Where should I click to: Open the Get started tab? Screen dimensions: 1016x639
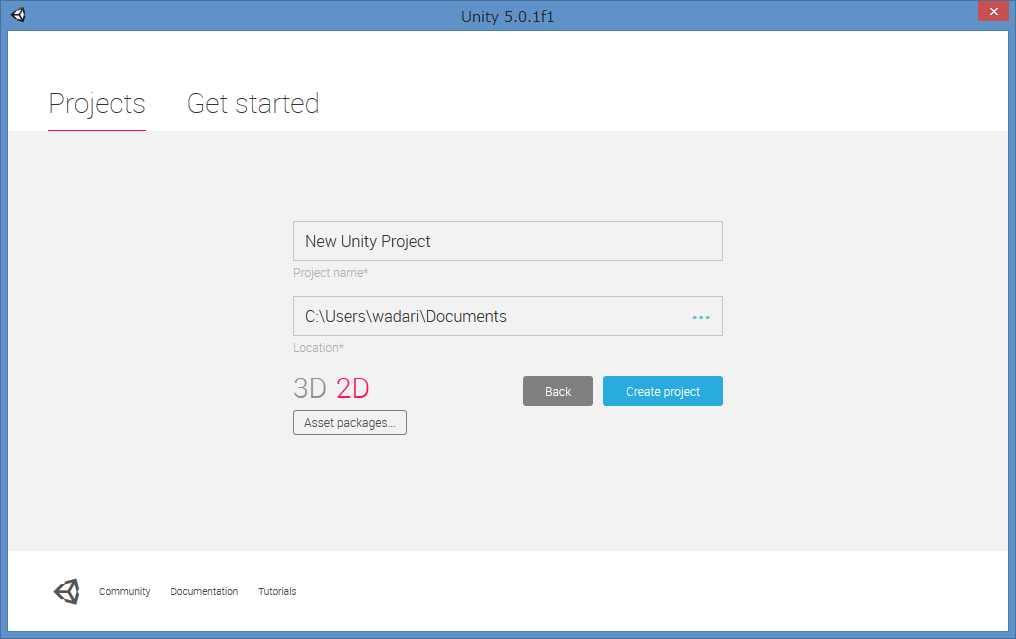[x=253, y=104]
